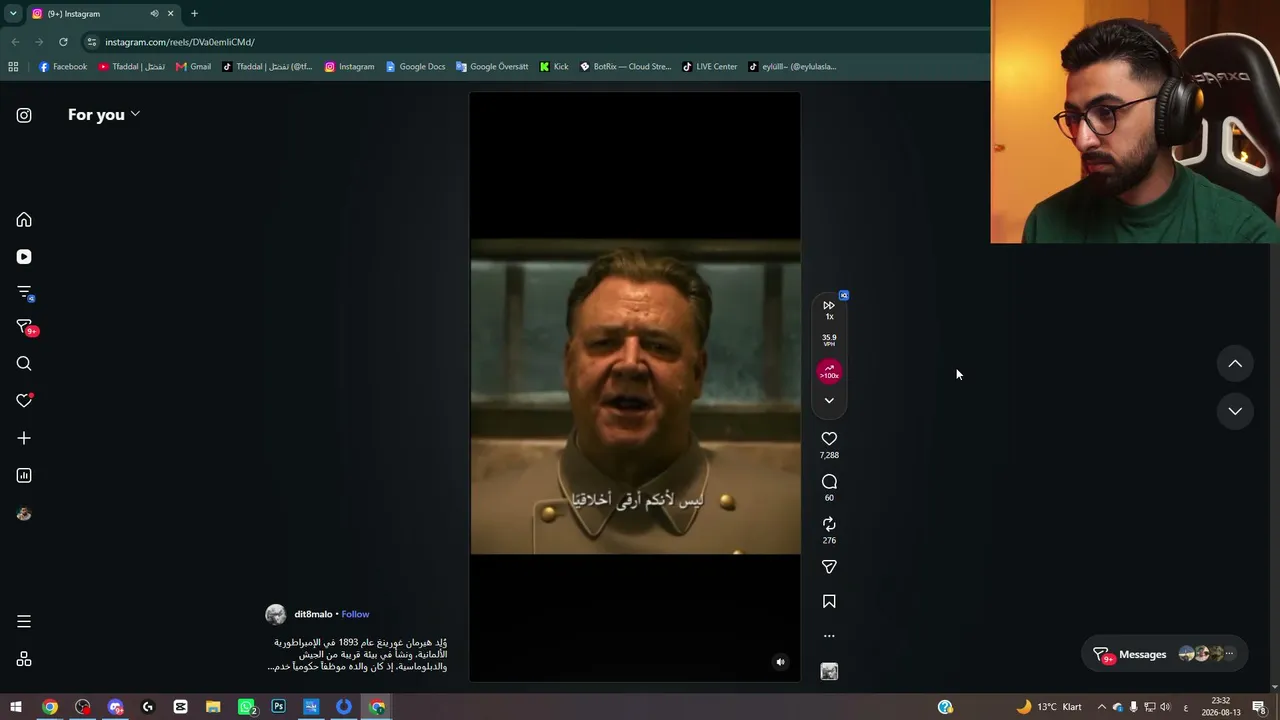Show hidden system tray icons
The height and width of the screenshot is (720, 1280).
tap(1102, 707)
